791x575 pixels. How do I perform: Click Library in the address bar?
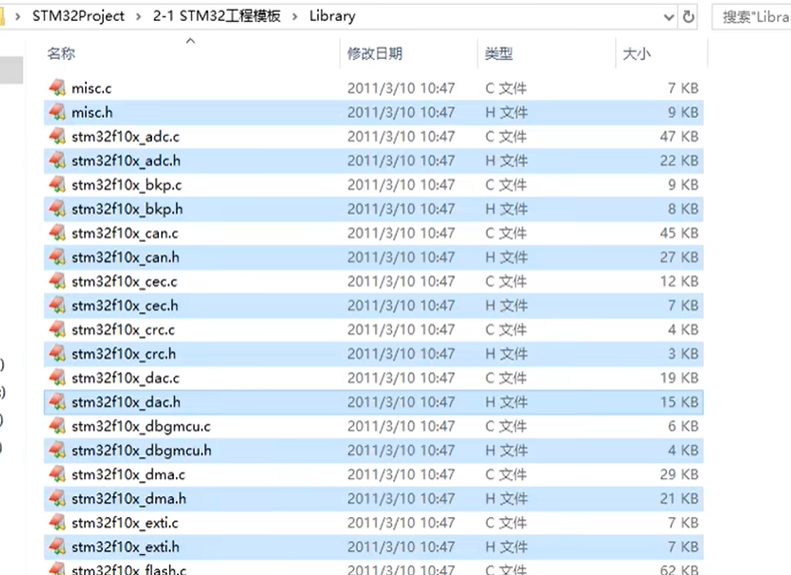(332, 16)
